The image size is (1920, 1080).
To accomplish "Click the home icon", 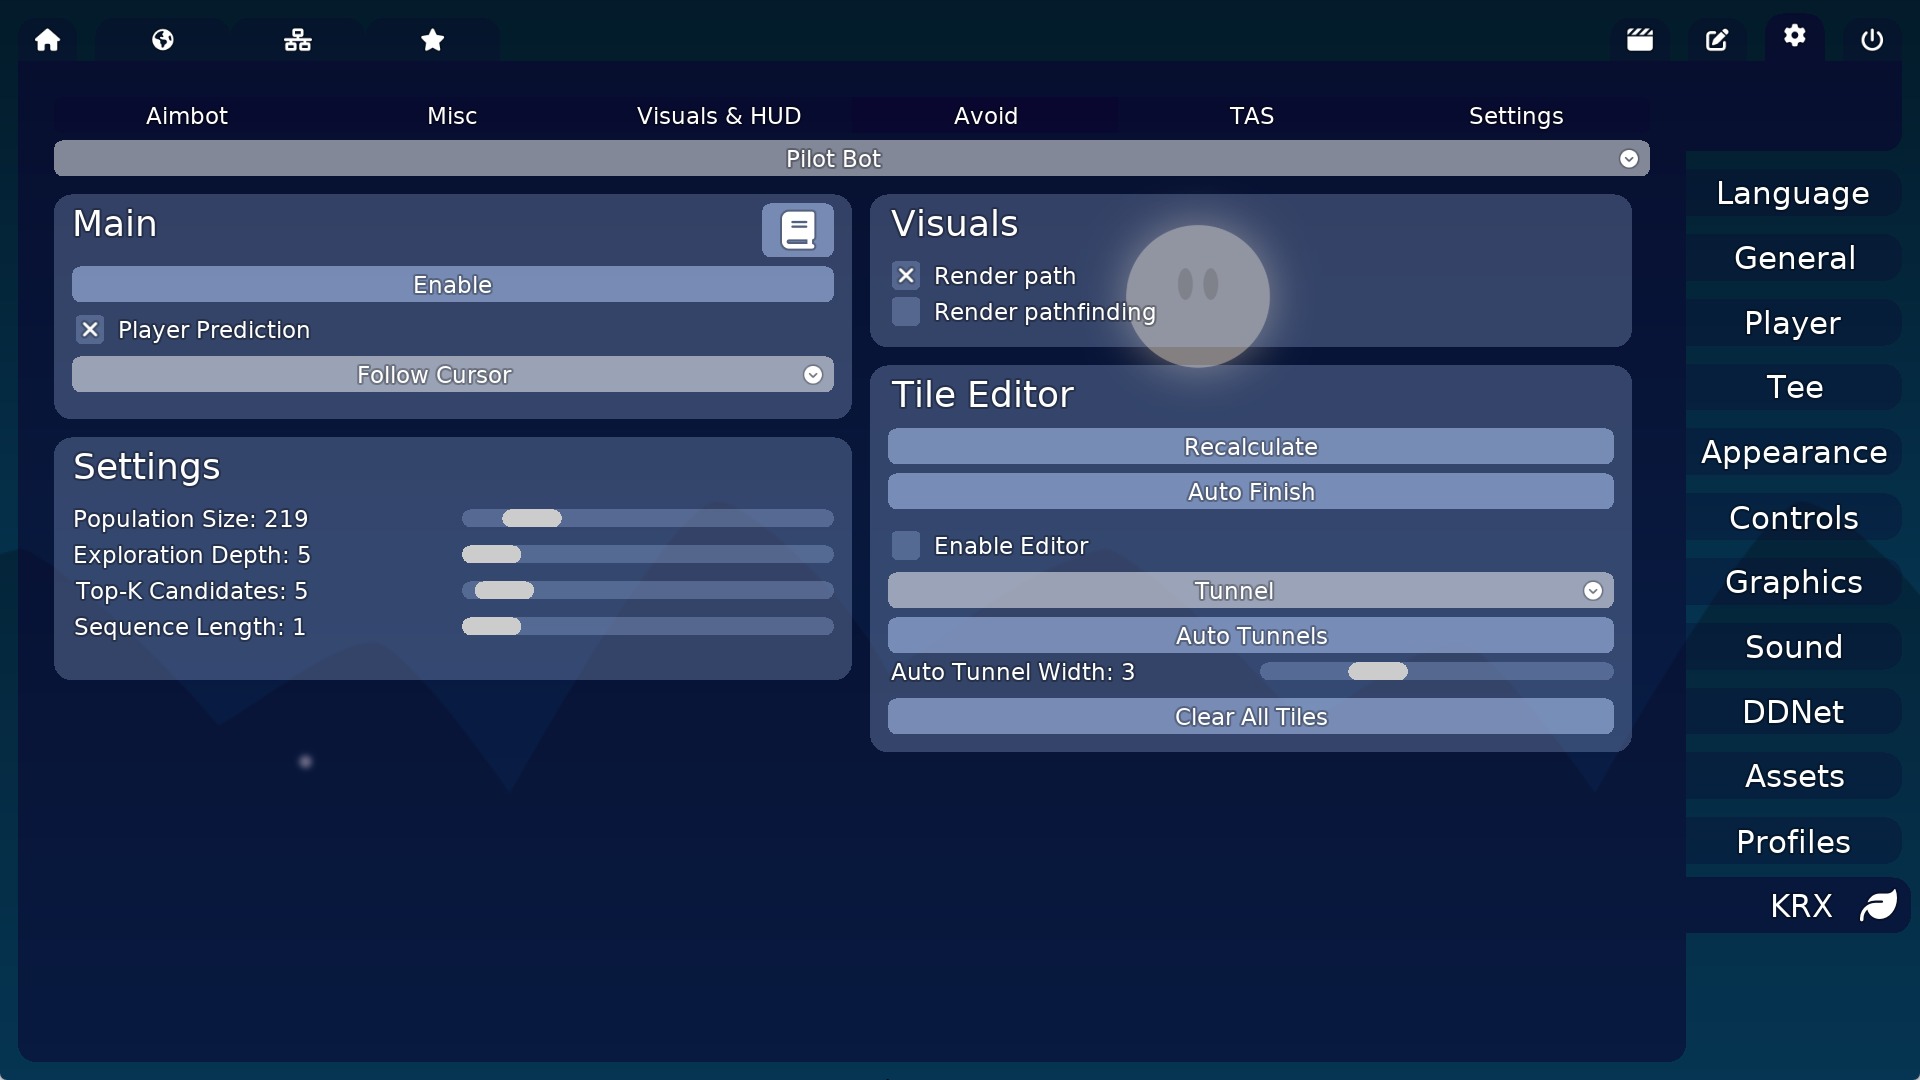I will pos(47,40).
